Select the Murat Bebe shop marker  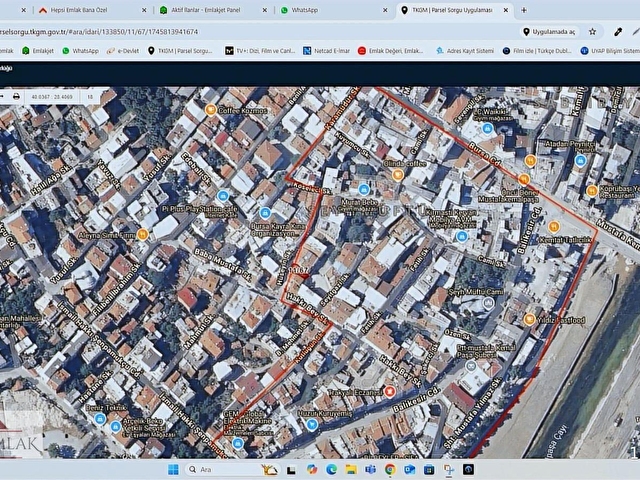point(364,190)
